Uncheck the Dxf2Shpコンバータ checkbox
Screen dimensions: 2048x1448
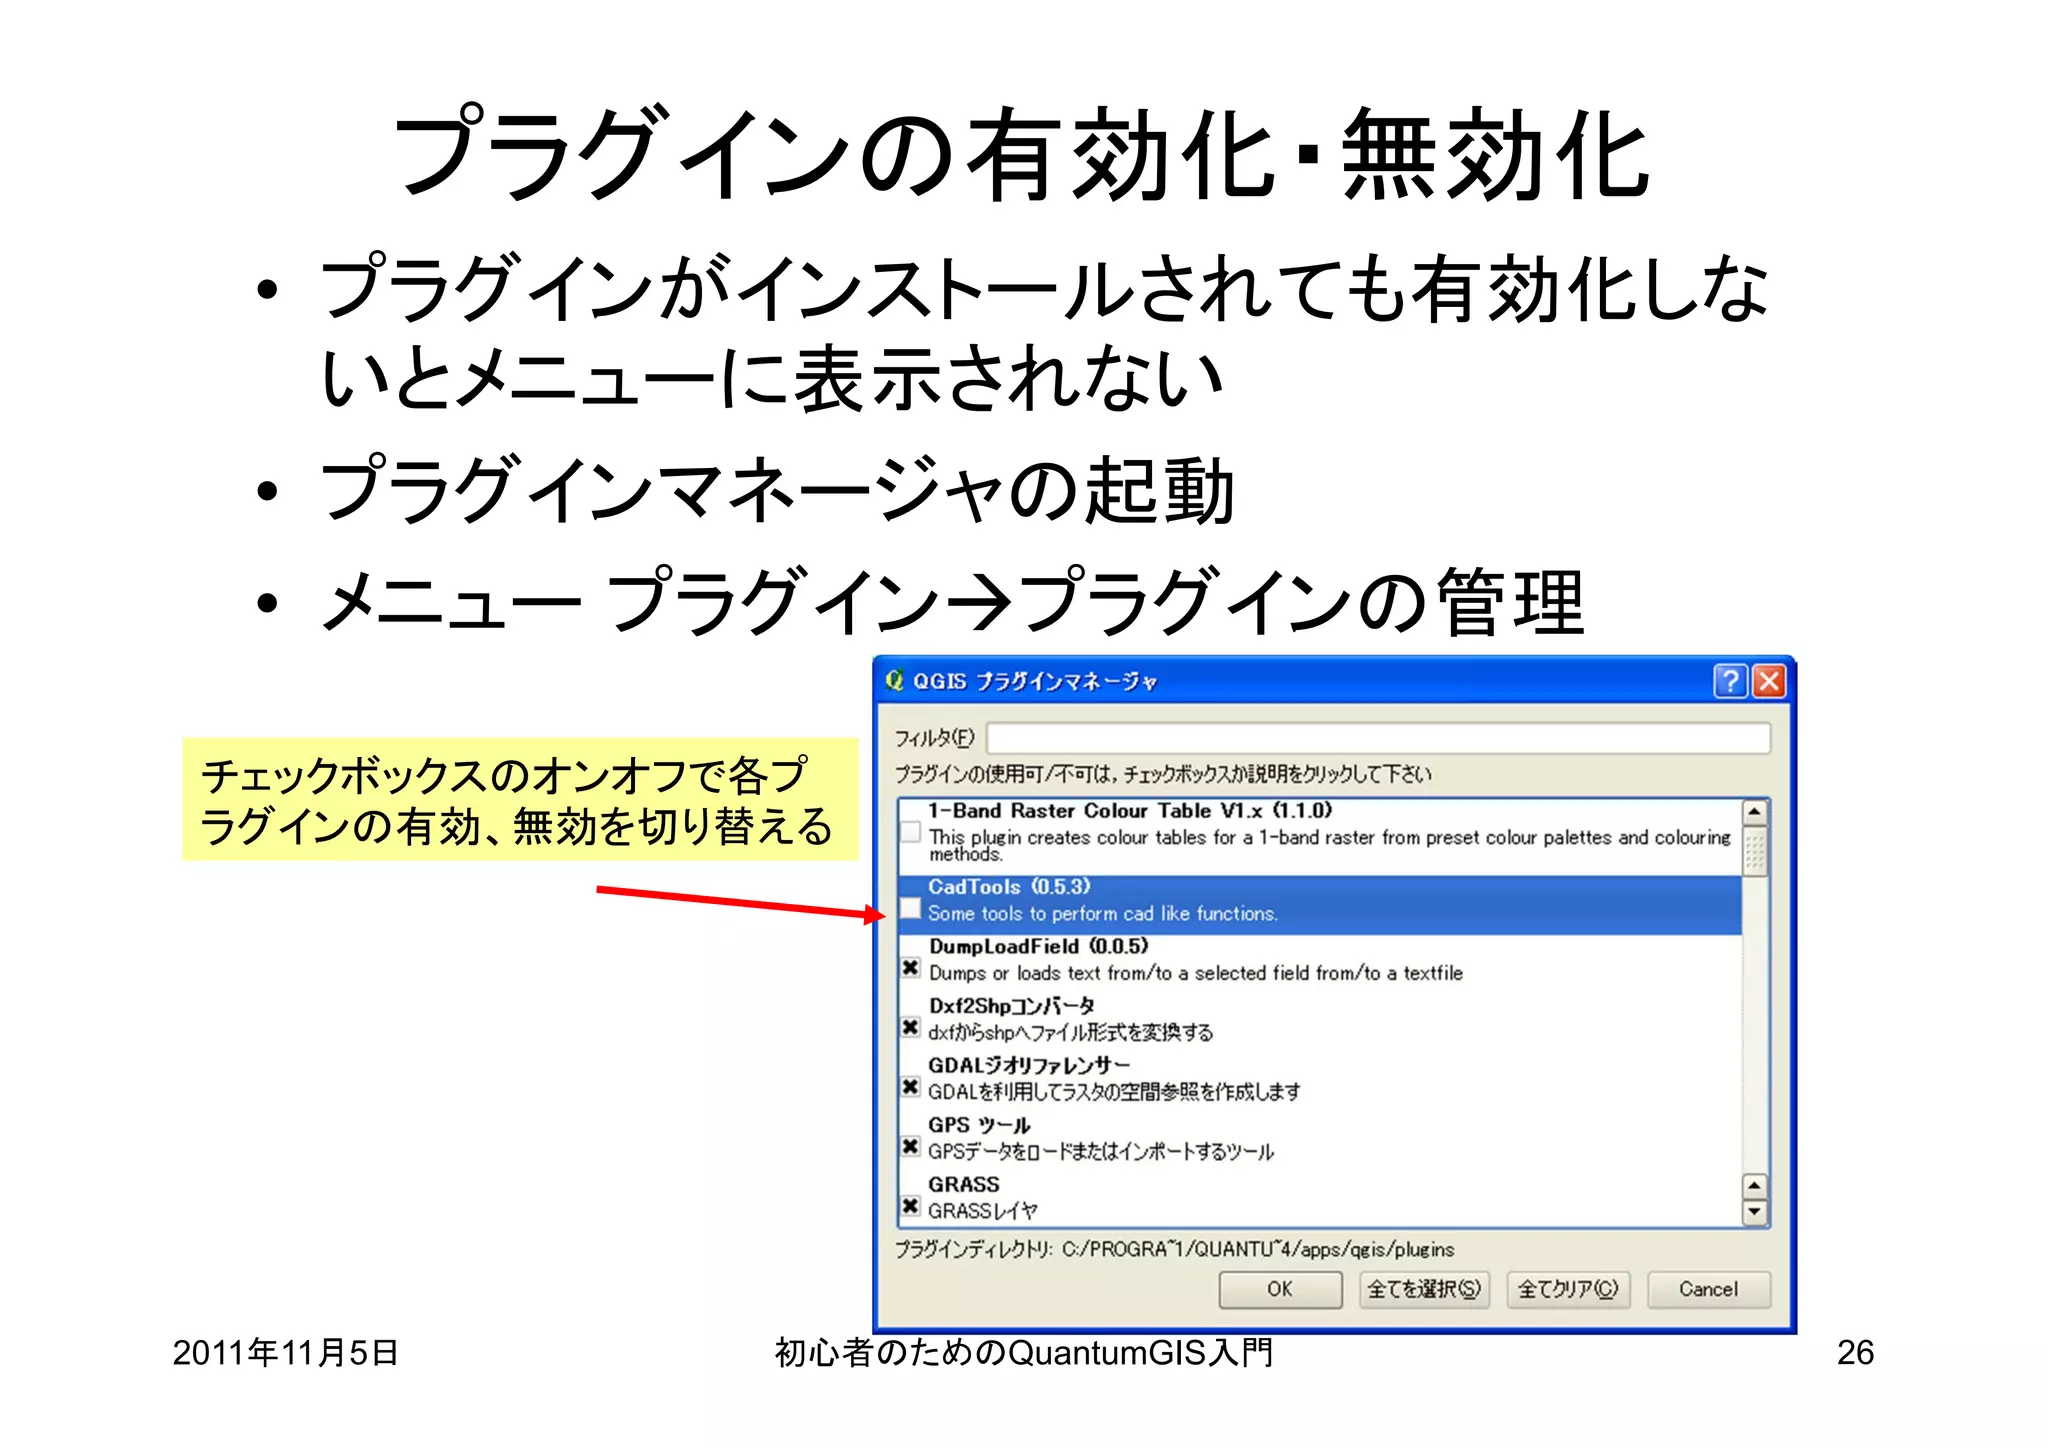(910, 1027)
